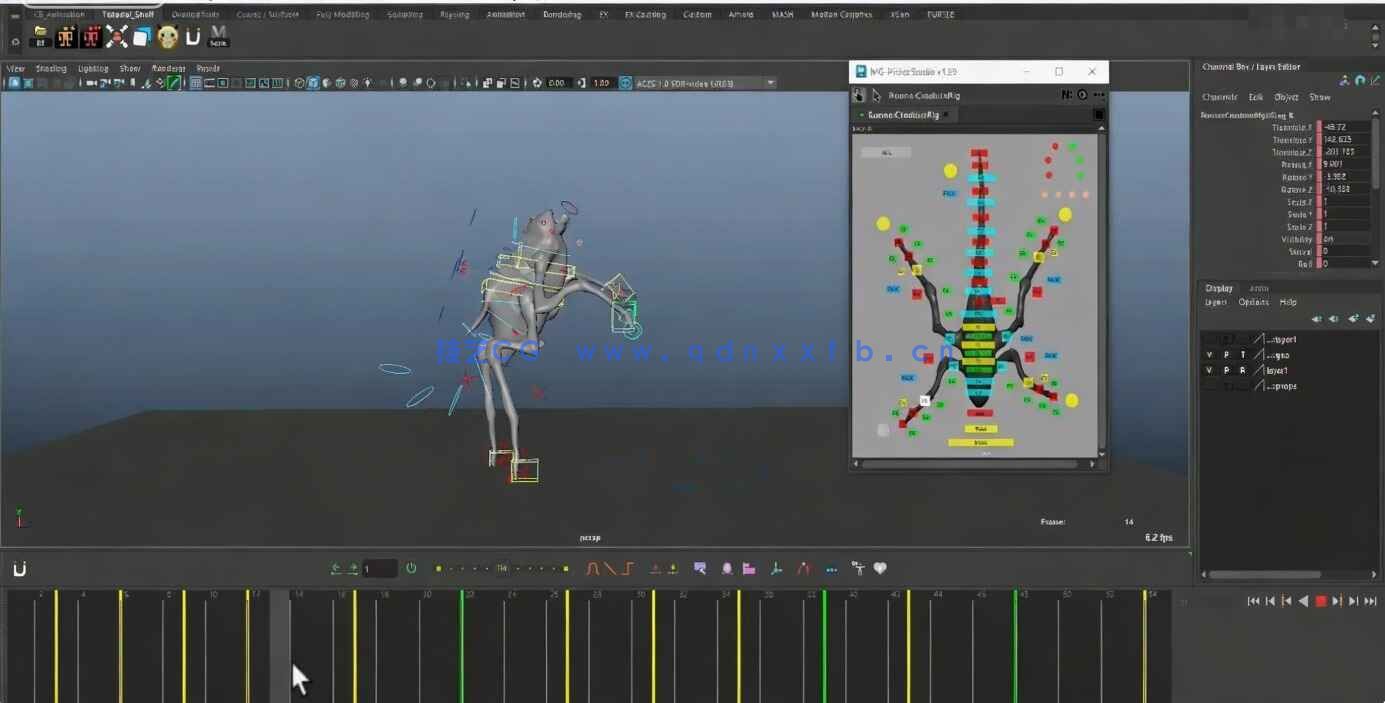The height and width of the screenshot is (703, 1385).
Task: Open the Options menu in layer editor
Action: click(x=1252, y=302)
